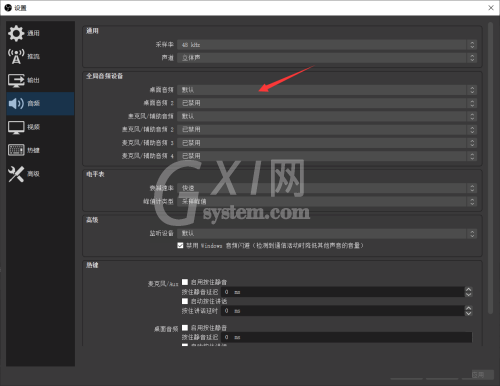Open the General (通用) settings gear icon

tap(16, 33)
